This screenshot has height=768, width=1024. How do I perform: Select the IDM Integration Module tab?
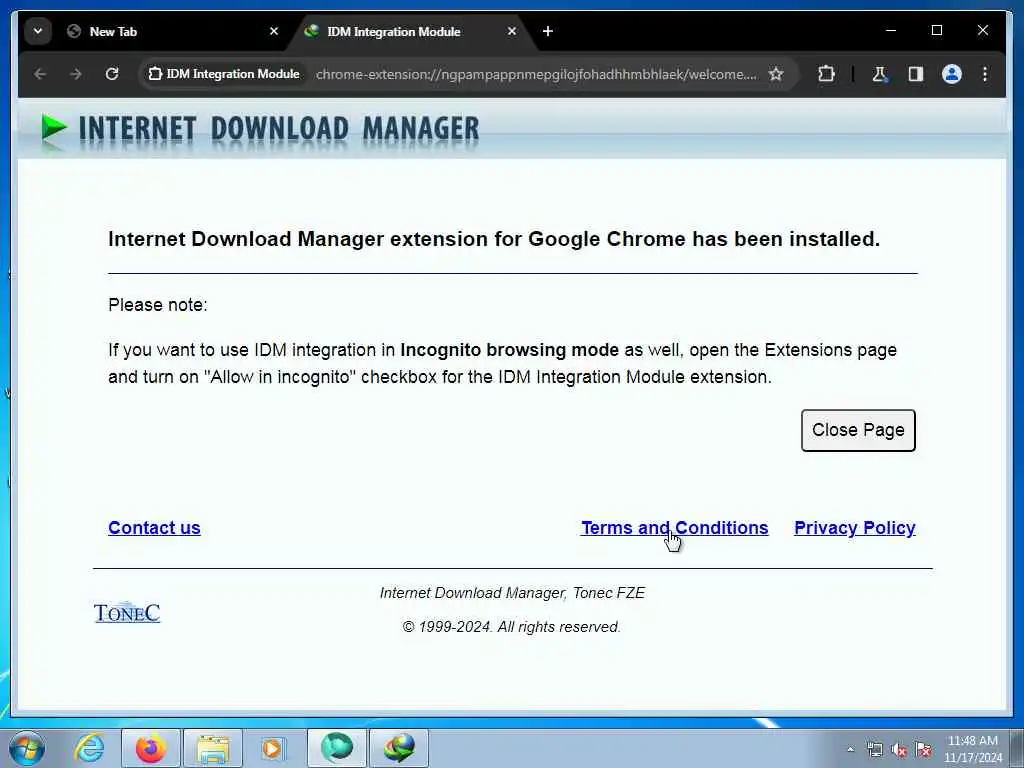pyautogui.click(x=411, y=31)
